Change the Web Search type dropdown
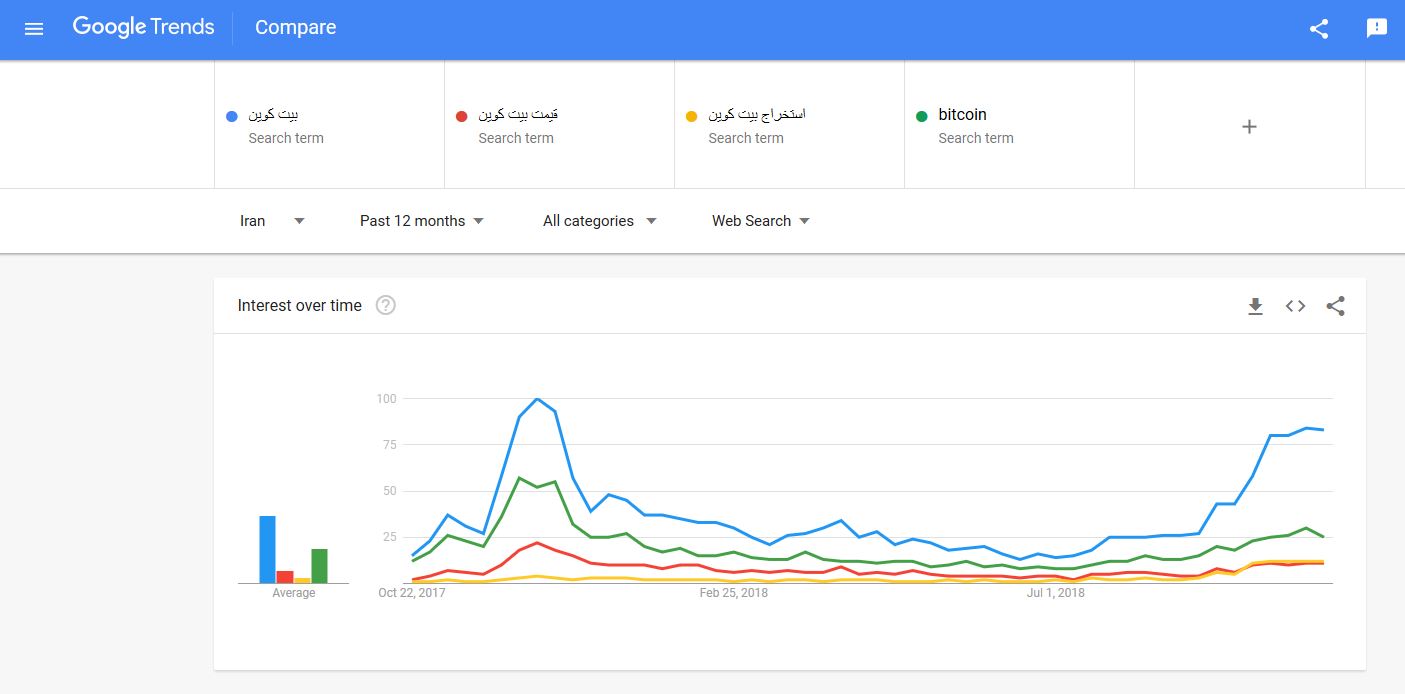The image size is (1405, 694). pyautogui.click(x=760, y=221)
